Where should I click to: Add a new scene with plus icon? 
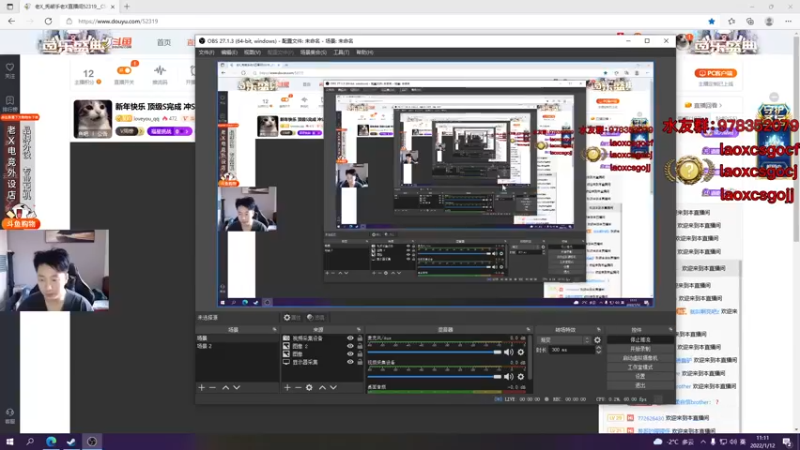(202, 388)
